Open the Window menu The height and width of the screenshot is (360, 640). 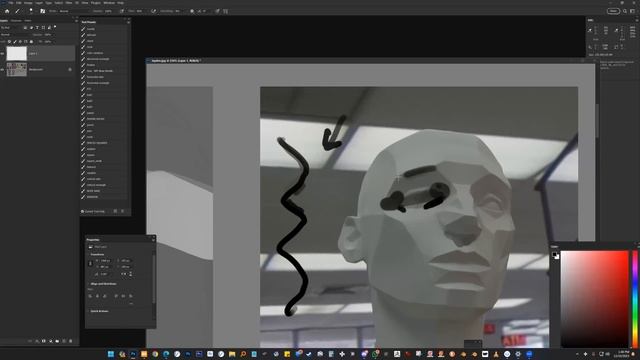[109, 3]
